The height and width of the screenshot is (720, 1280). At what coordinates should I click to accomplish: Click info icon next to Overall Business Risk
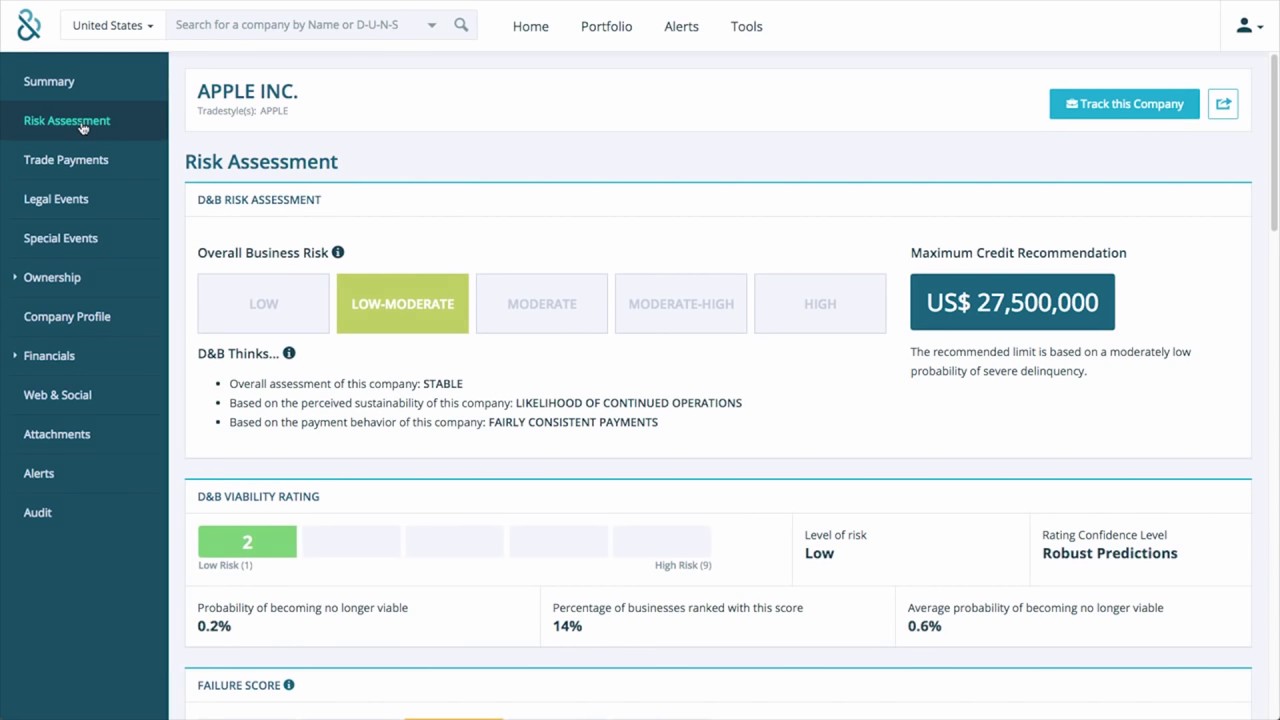tap(338, 253)
